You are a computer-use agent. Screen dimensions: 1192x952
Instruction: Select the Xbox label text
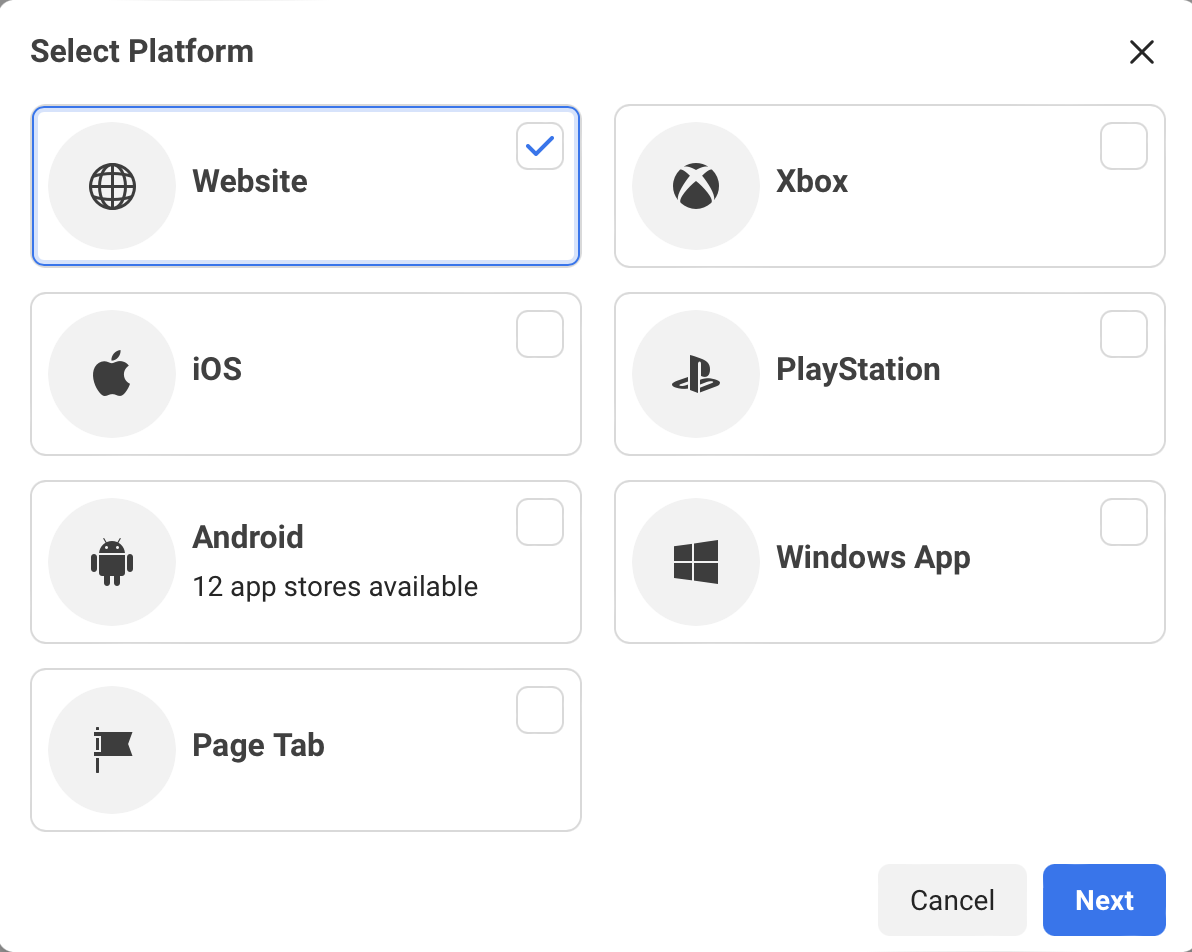(x=812, y=181)
